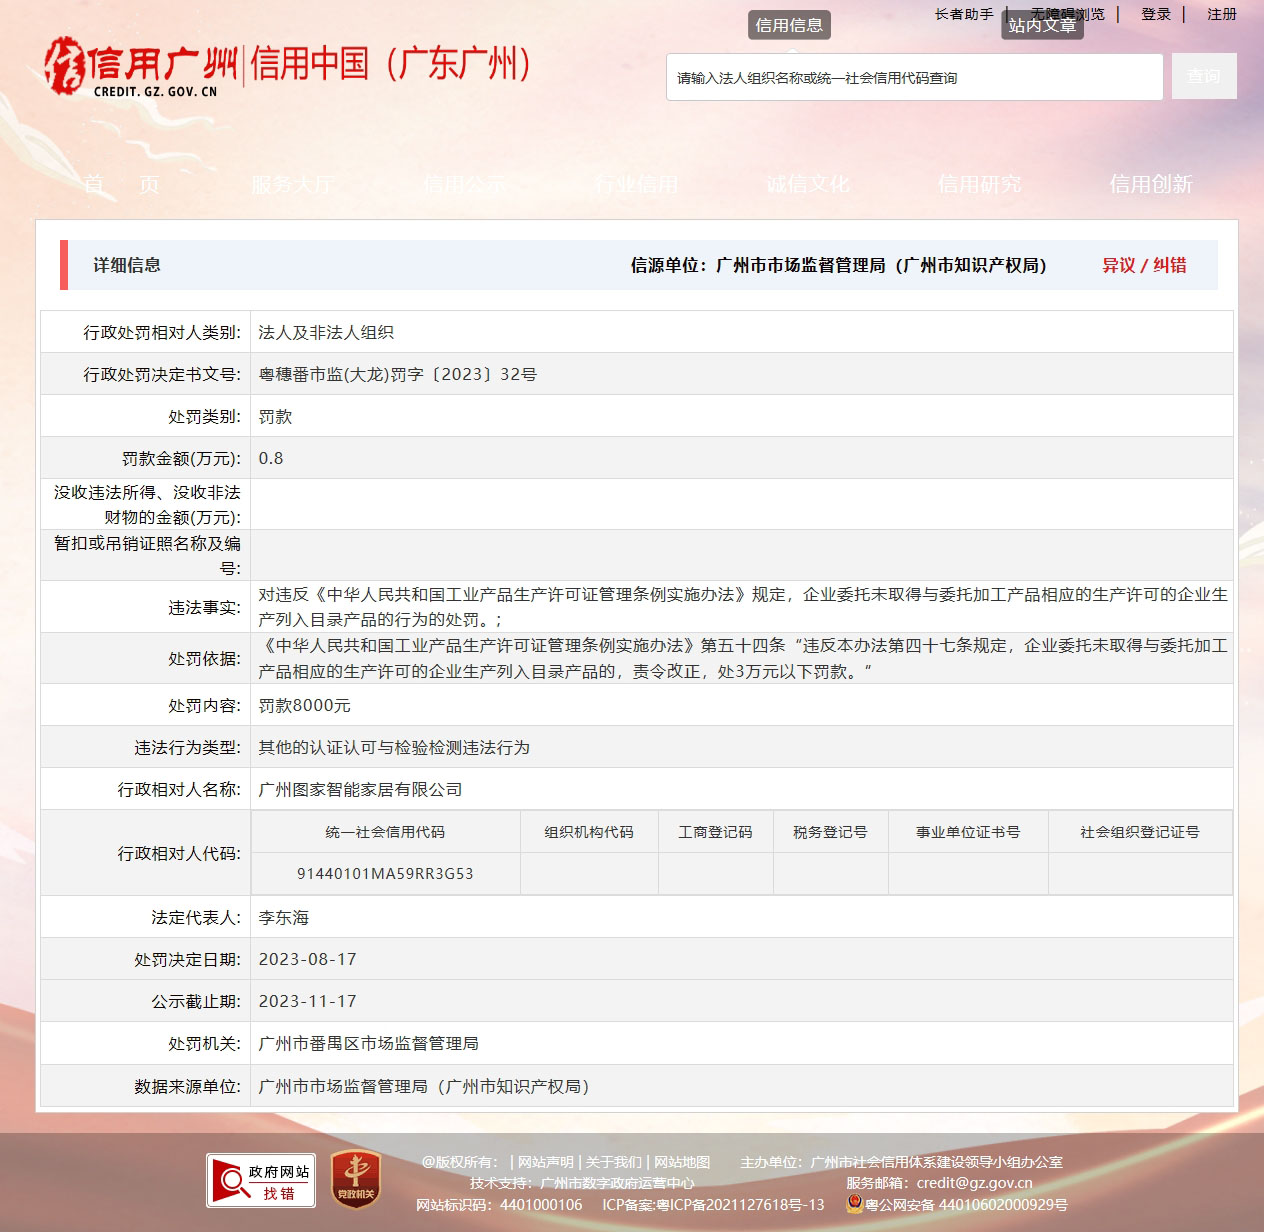The image size is (1264, 1232).
Task: Select the text 其他的认证认可与检验检测违法行为
Action: click(x=394, y=747)
